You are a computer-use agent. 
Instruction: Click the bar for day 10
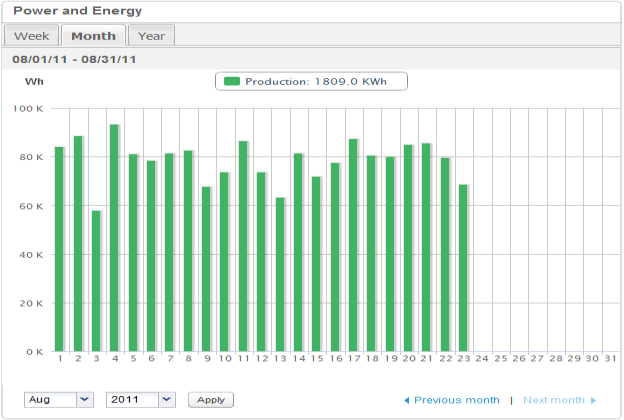(x=224, y=262)
